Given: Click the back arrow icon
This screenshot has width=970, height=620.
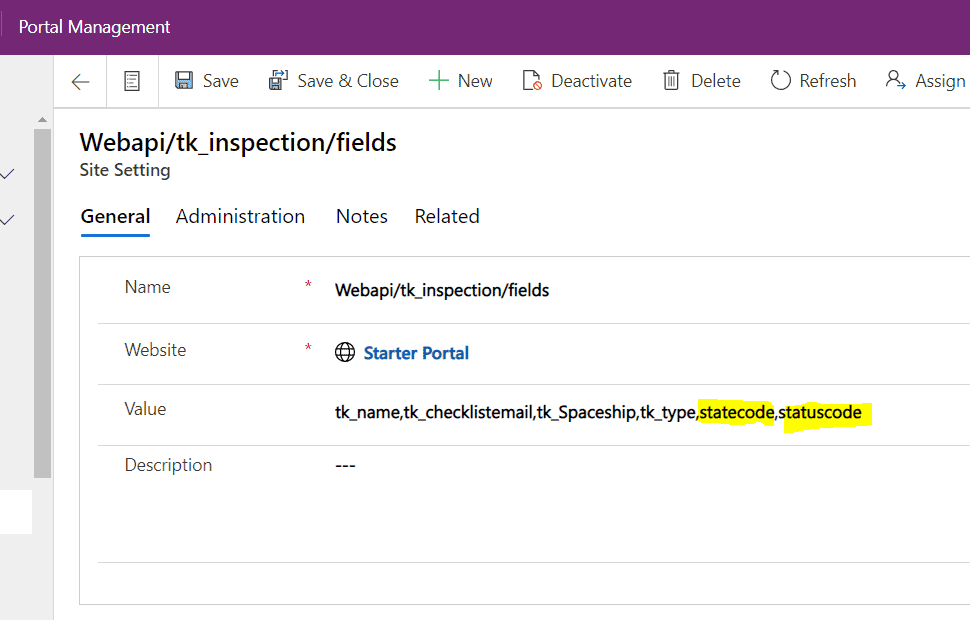Looking at the screenshot, I should (81, 82).
